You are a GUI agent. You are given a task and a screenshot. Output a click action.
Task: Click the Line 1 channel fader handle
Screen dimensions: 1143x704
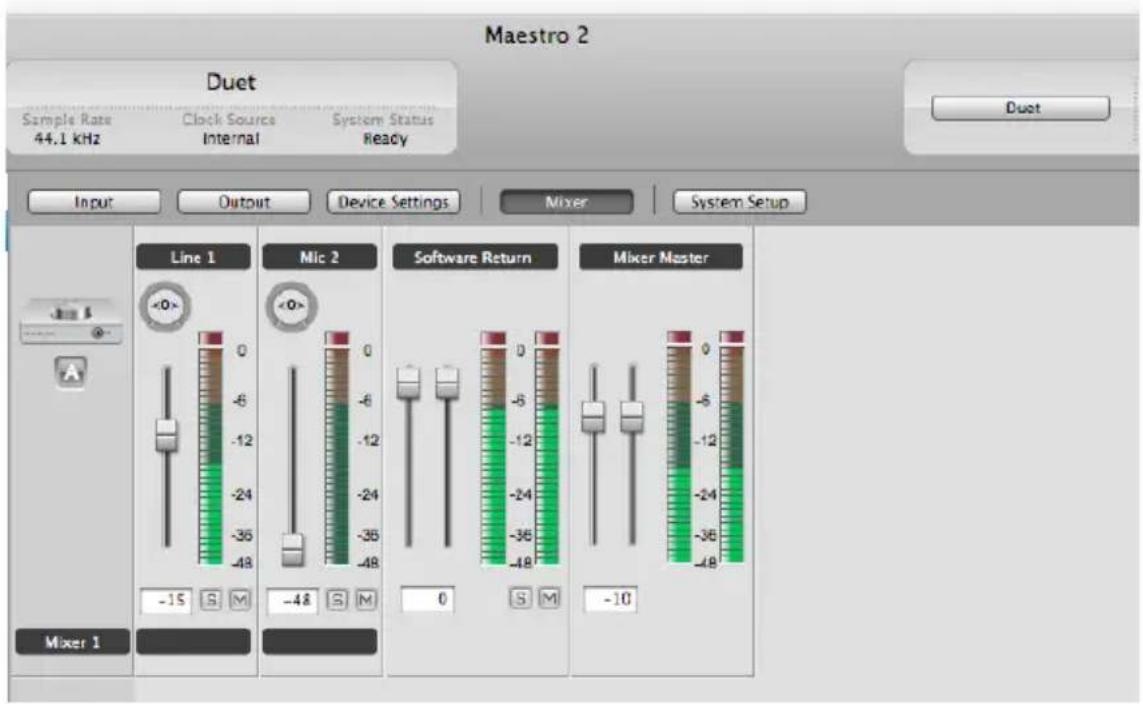click(167, 435)
